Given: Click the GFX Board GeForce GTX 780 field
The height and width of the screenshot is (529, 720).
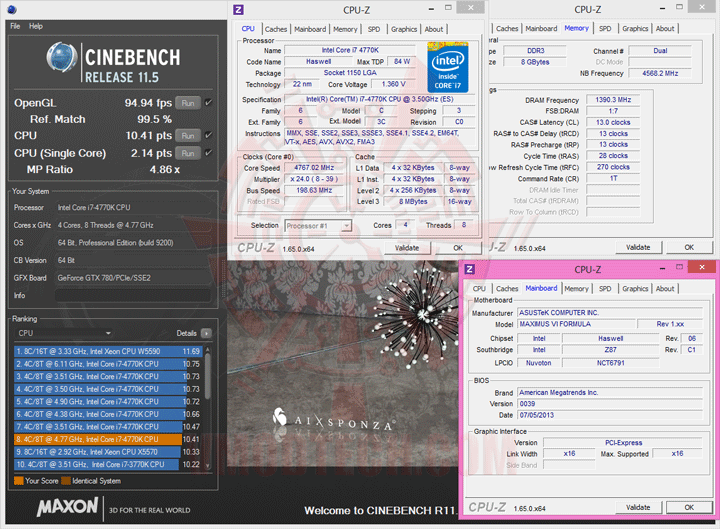Looking at the screenshot, I should pyautogui.click(x=133, y=278).
